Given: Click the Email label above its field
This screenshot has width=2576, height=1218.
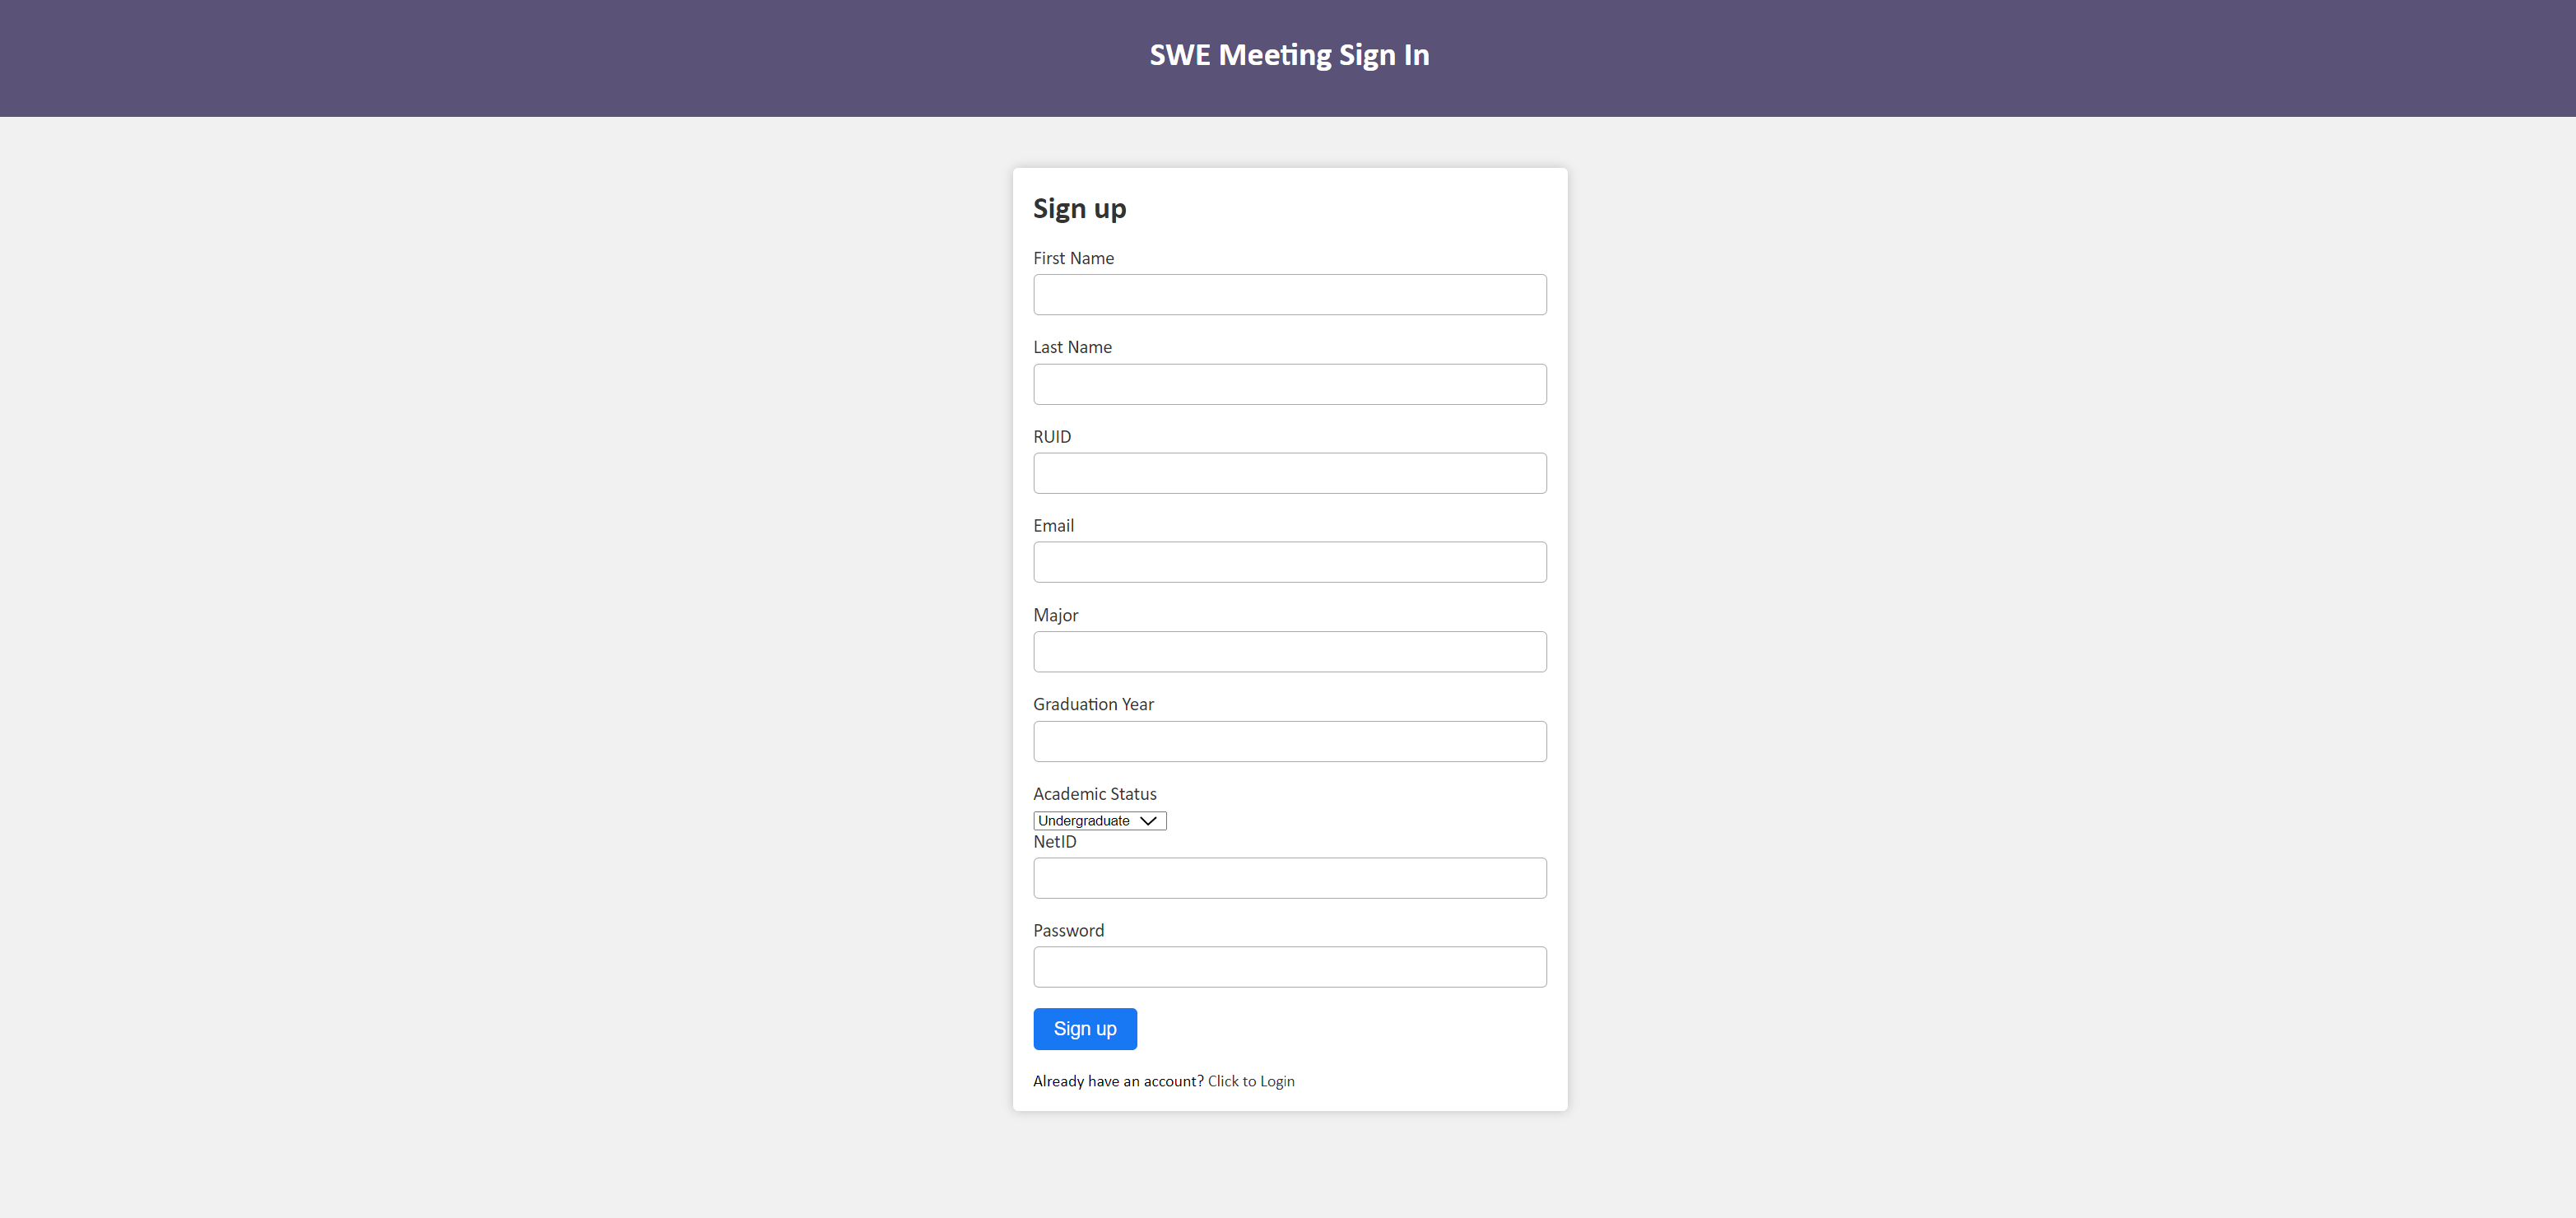Looking at the screenshot, I should [1053, 526].
